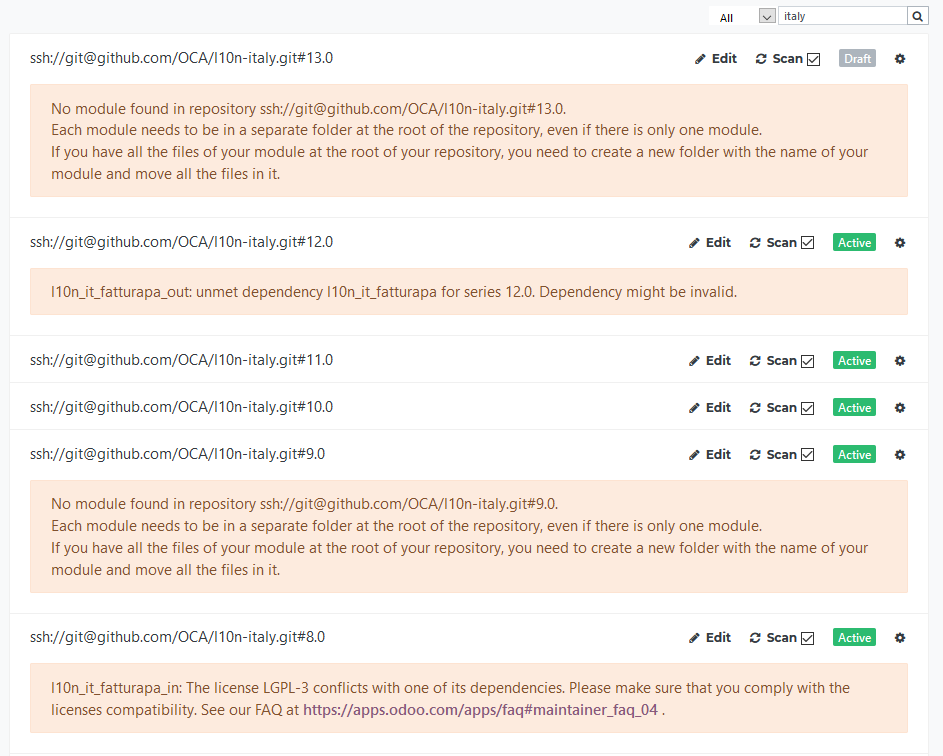Scan the l10n-italy 8.0 repository
Screen dimensions: 943x756
pyautogui.click(x=774, y=638)
